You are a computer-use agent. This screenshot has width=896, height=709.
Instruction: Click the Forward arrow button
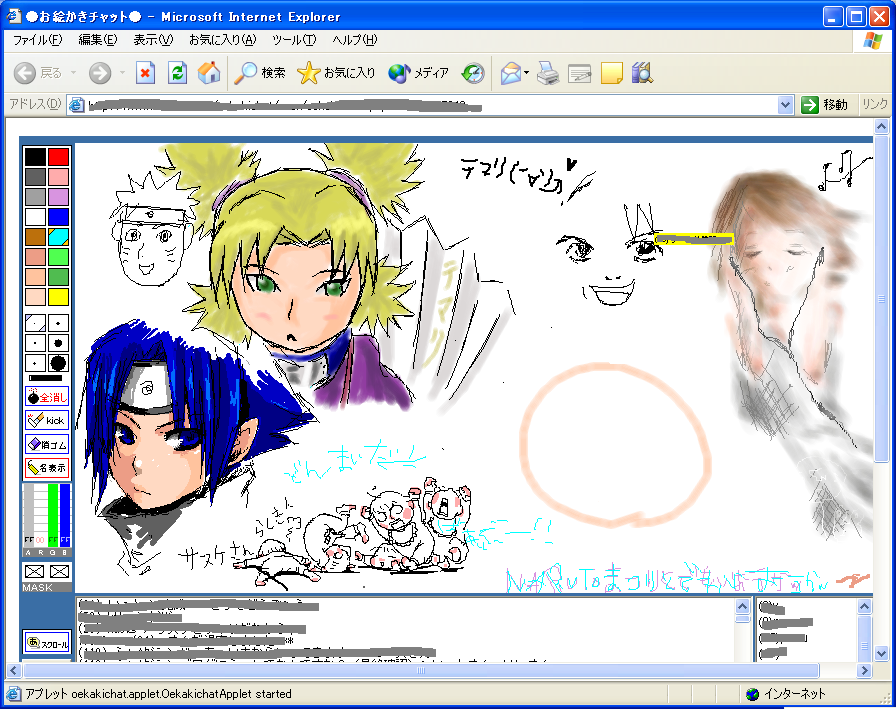[100, 73]
